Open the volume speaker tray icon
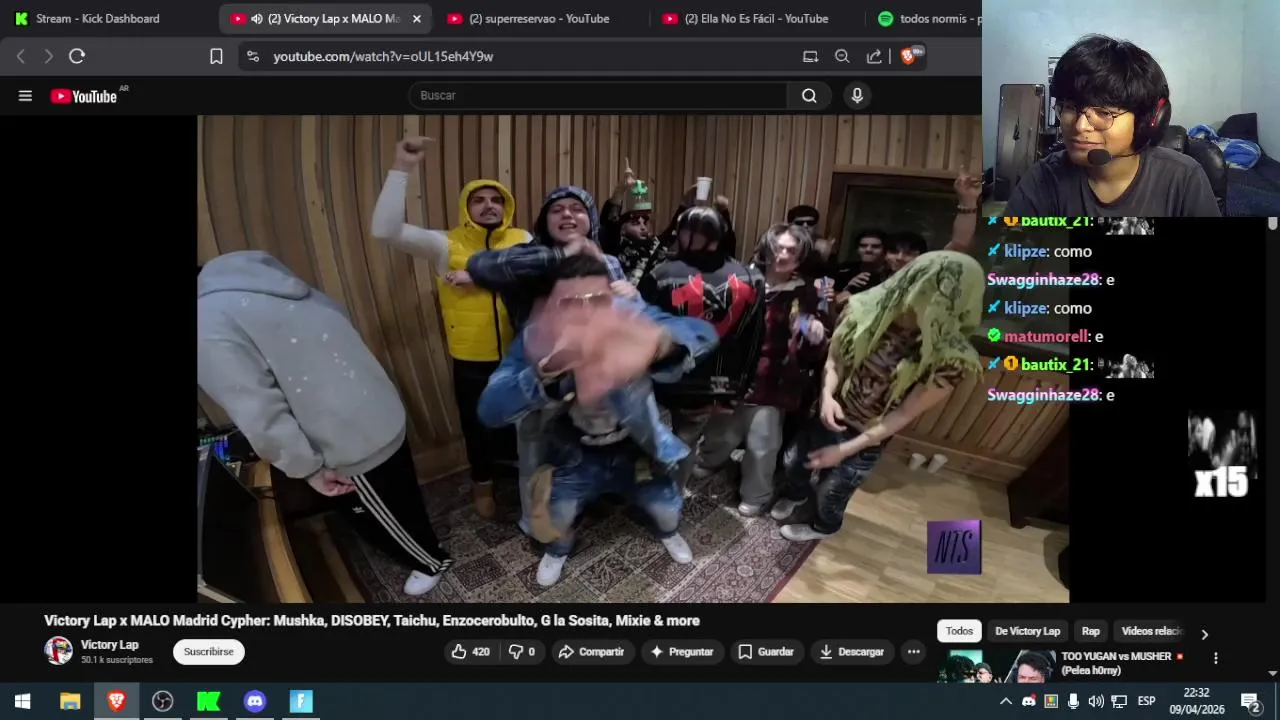Screen dimensions: 1280x720 pyautogui.click(x=1096, y=701)
